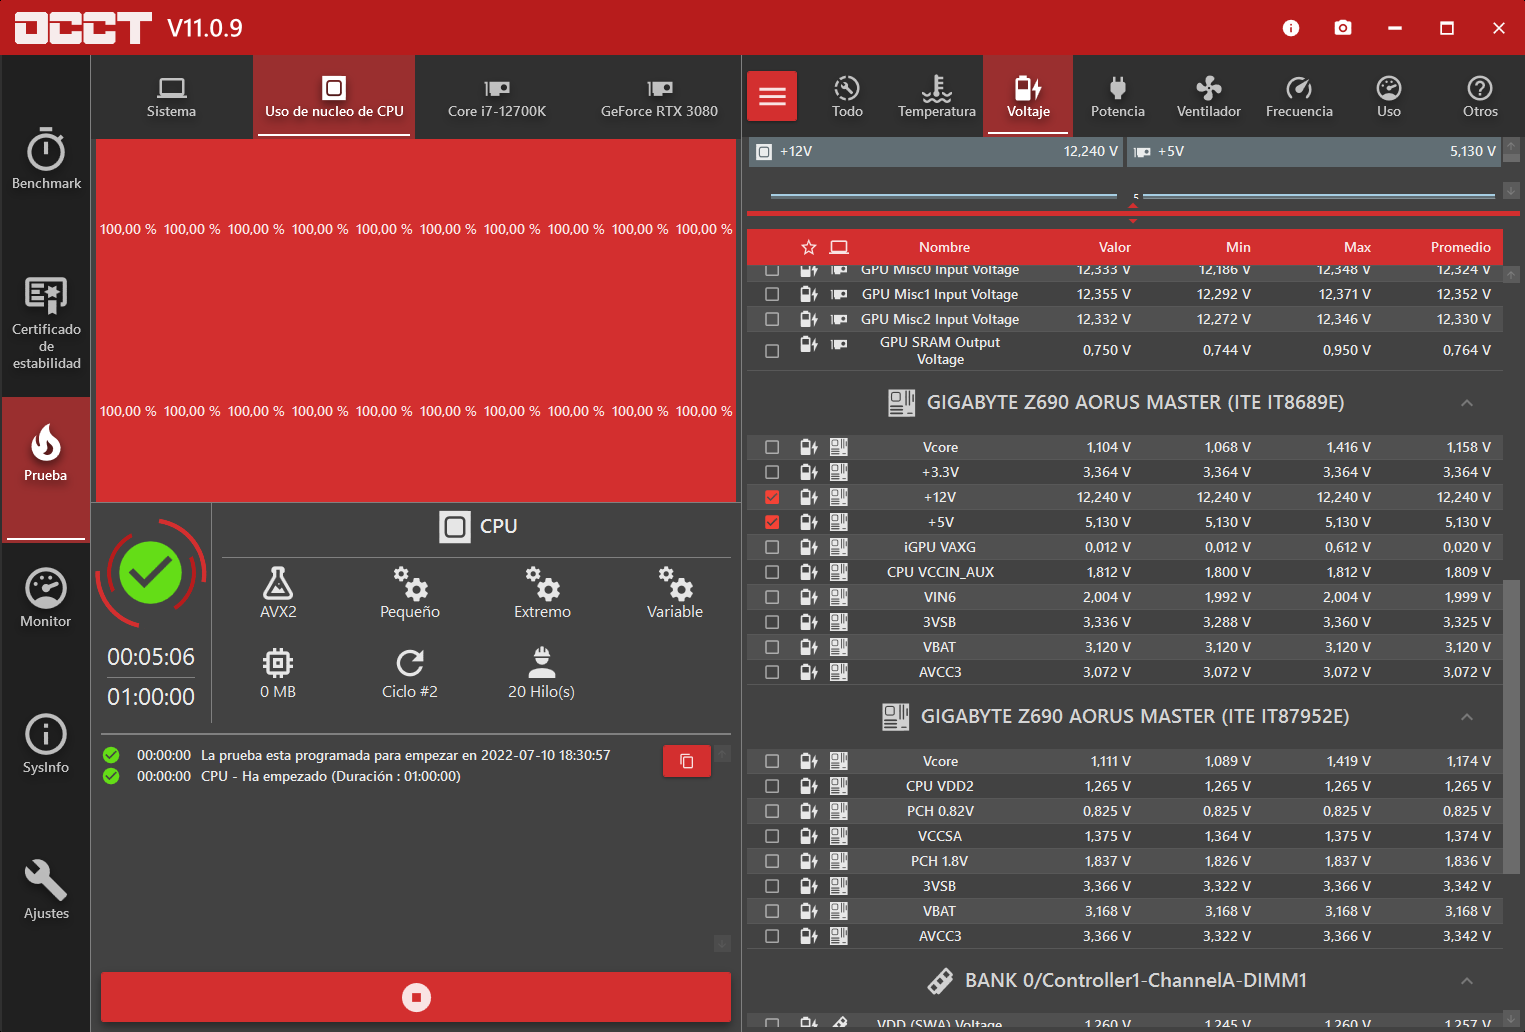Select the Uso de nucleo de CPU tab

point(334,97)
